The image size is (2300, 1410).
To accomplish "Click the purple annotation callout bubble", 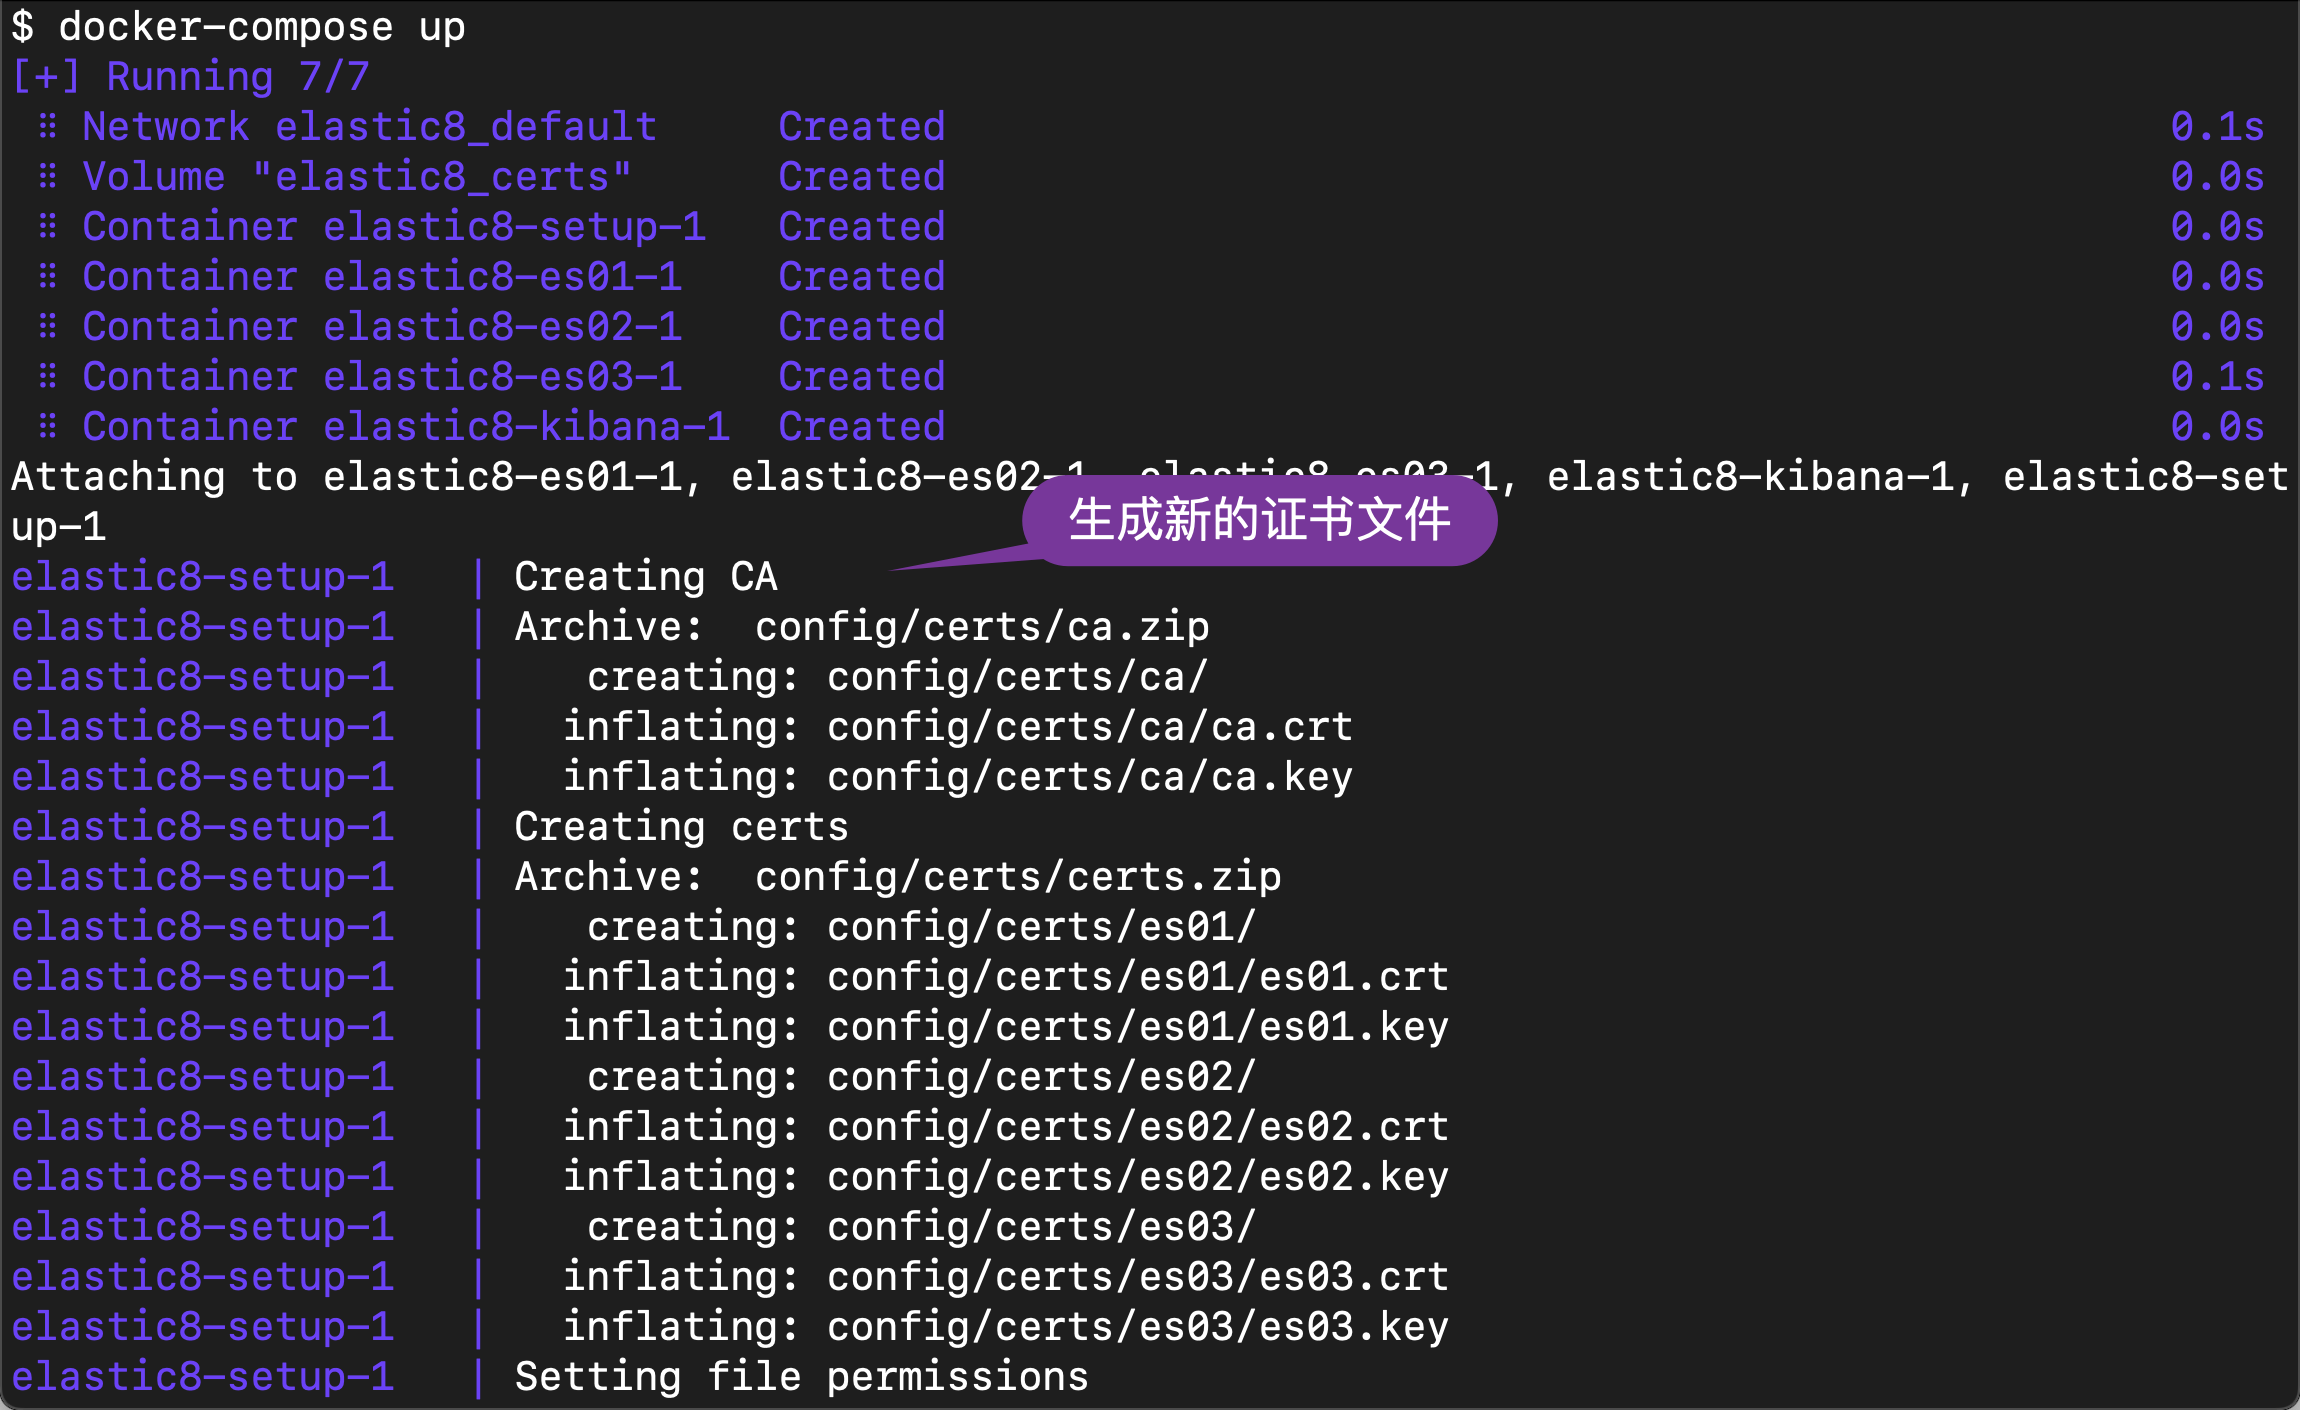I will click(x=1258, y=521).
